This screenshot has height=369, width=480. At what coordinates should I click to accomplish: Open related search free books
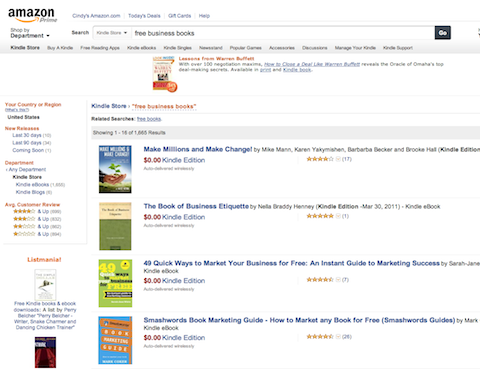(149, 119)
